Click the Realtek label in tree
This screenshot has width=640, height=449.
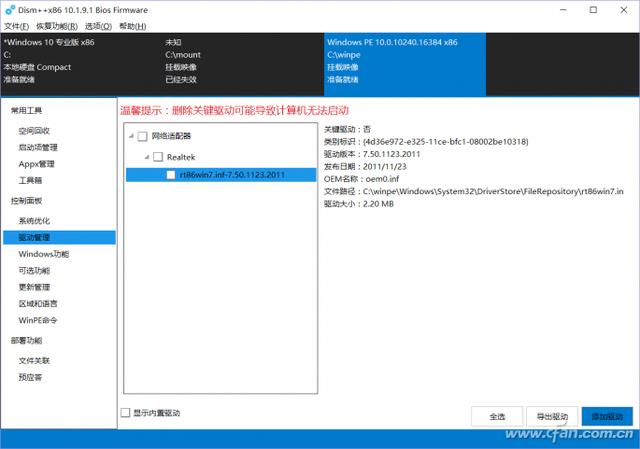coord(181,157)
